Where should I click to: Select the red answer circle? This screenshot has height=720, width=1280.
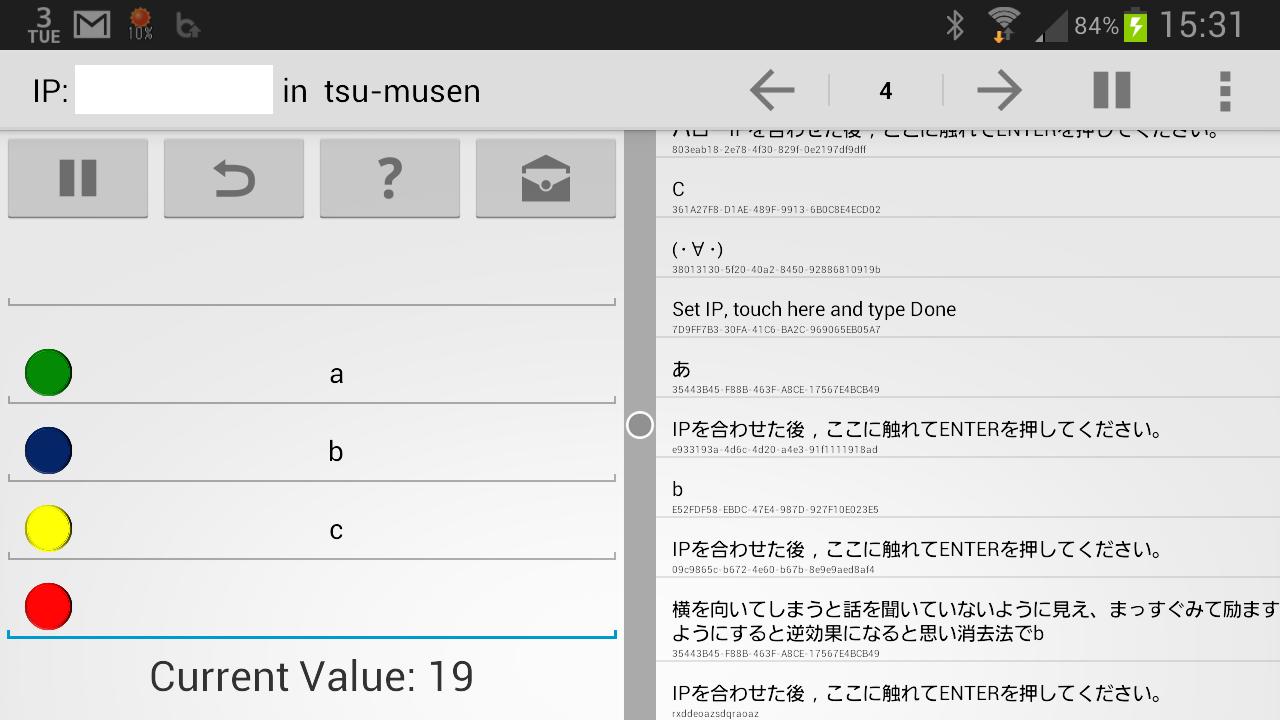point(48,607)
